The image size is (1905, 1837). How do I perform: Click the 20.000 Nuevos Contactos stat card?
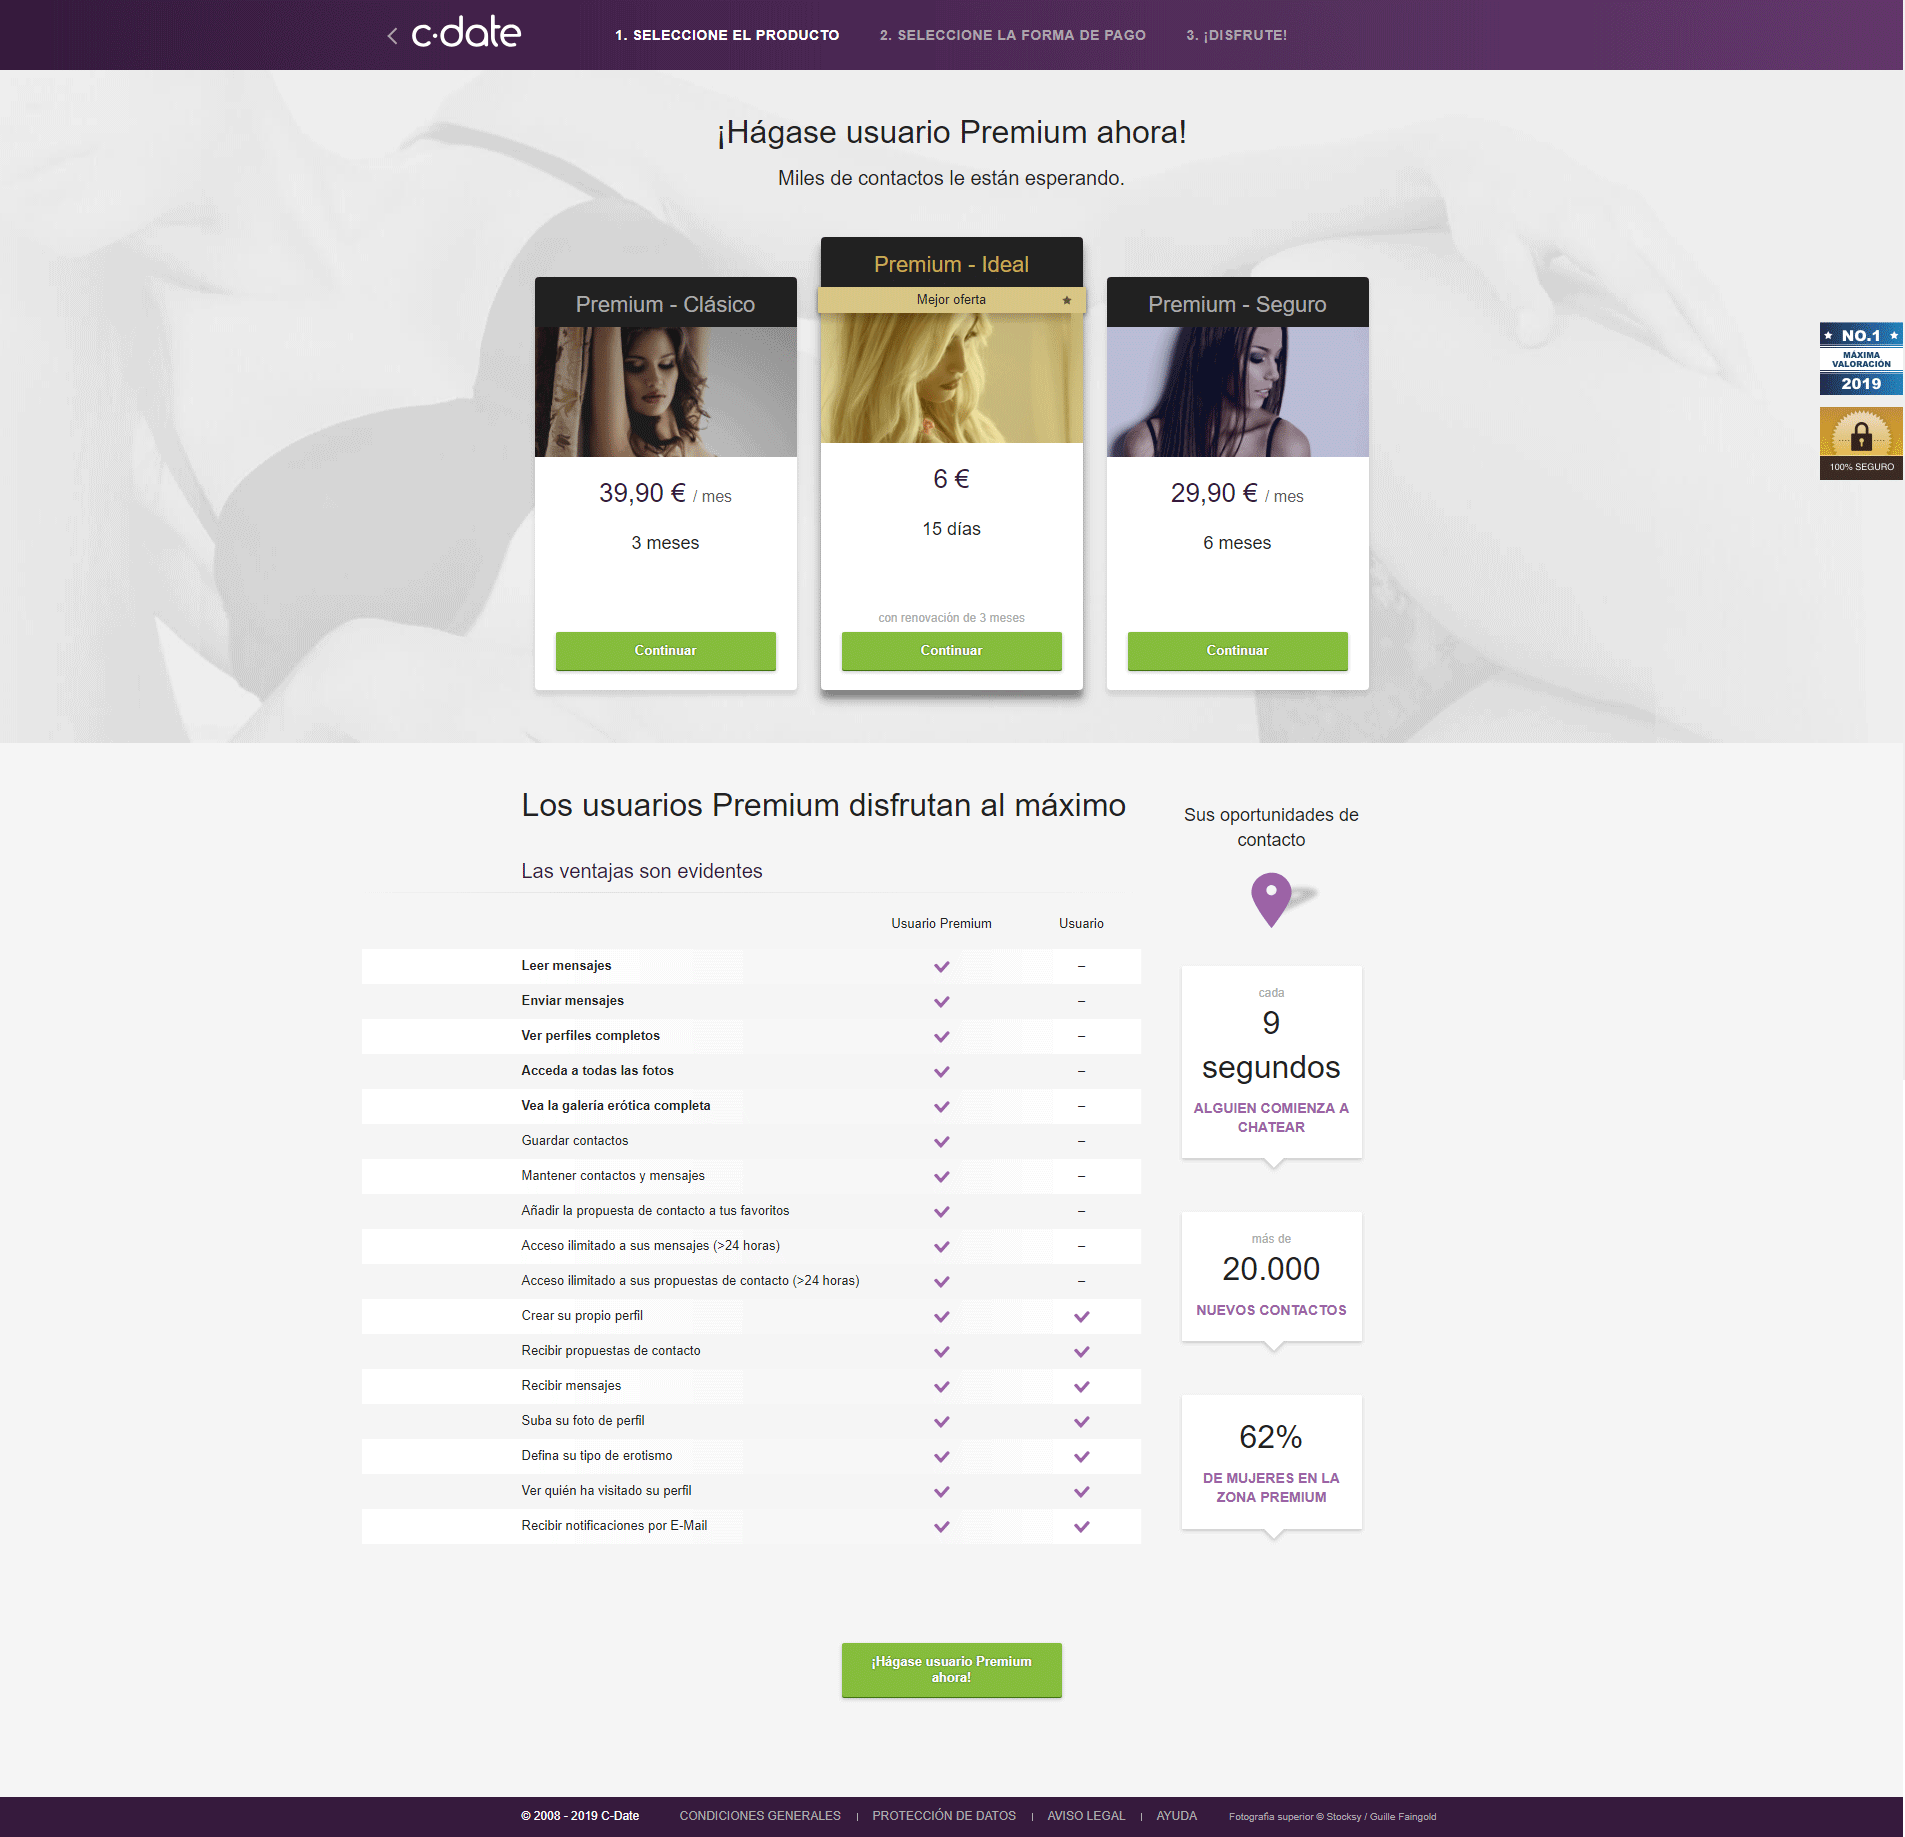pyautogui.click(x=1271, y=1276)
